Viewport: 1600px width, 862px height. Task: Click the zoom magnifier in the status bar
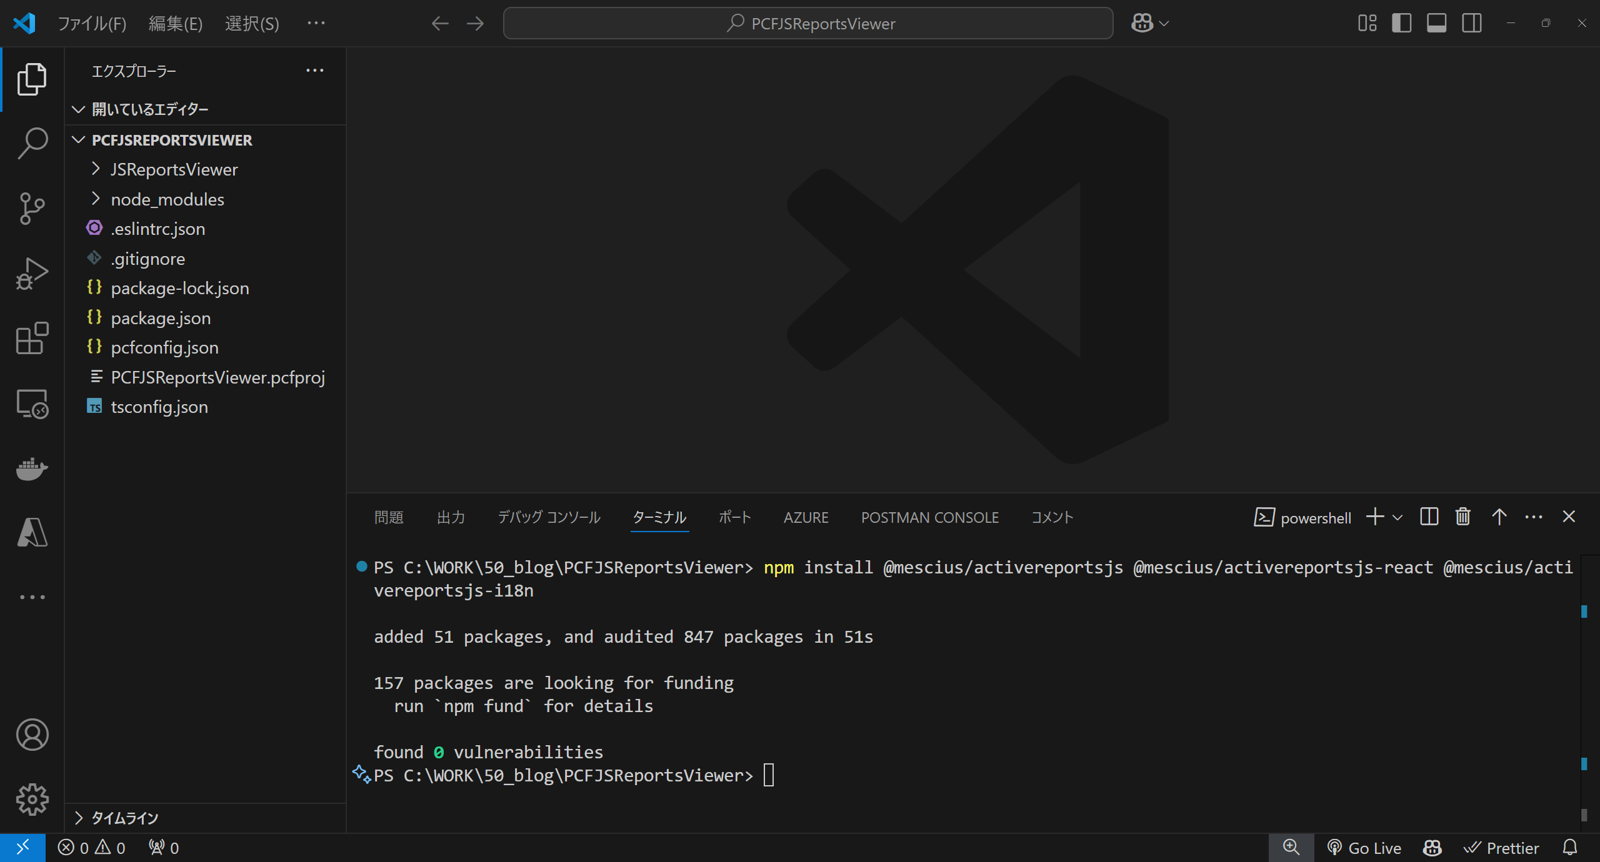coord(1292,848)
